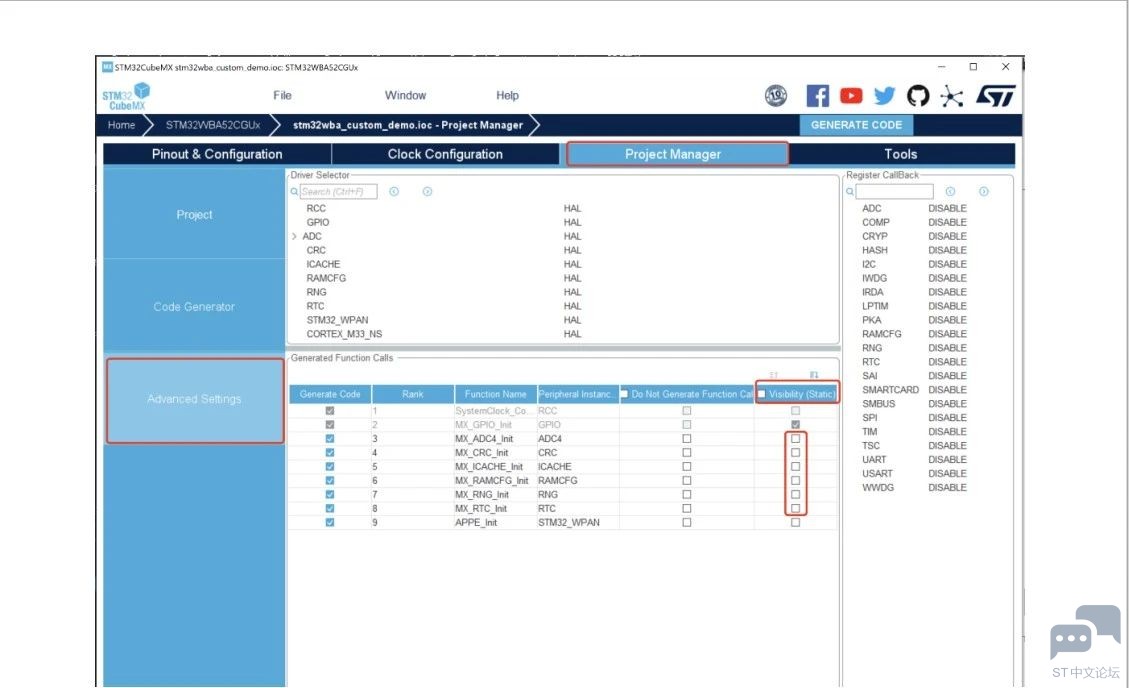Go to previous Register CallBack search result
Screen dimensions: 1129x688
tap(950, 191)
